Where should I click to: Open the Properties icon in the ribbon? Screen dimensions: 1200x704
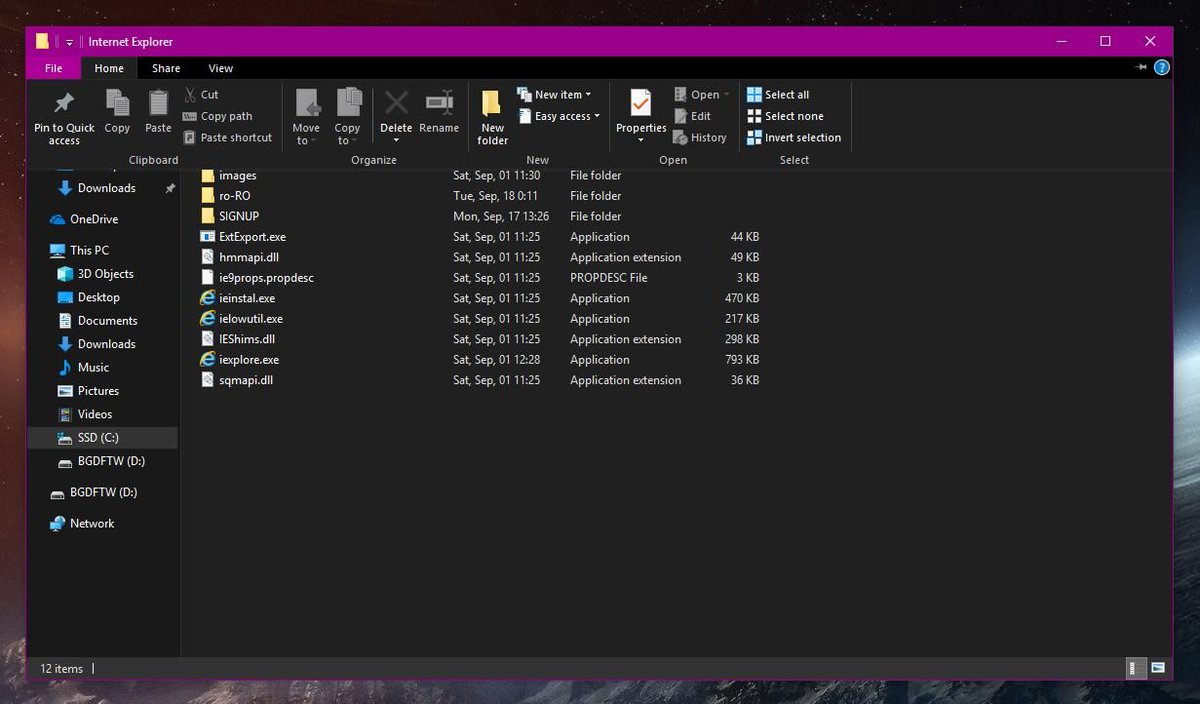pos(640,110)
